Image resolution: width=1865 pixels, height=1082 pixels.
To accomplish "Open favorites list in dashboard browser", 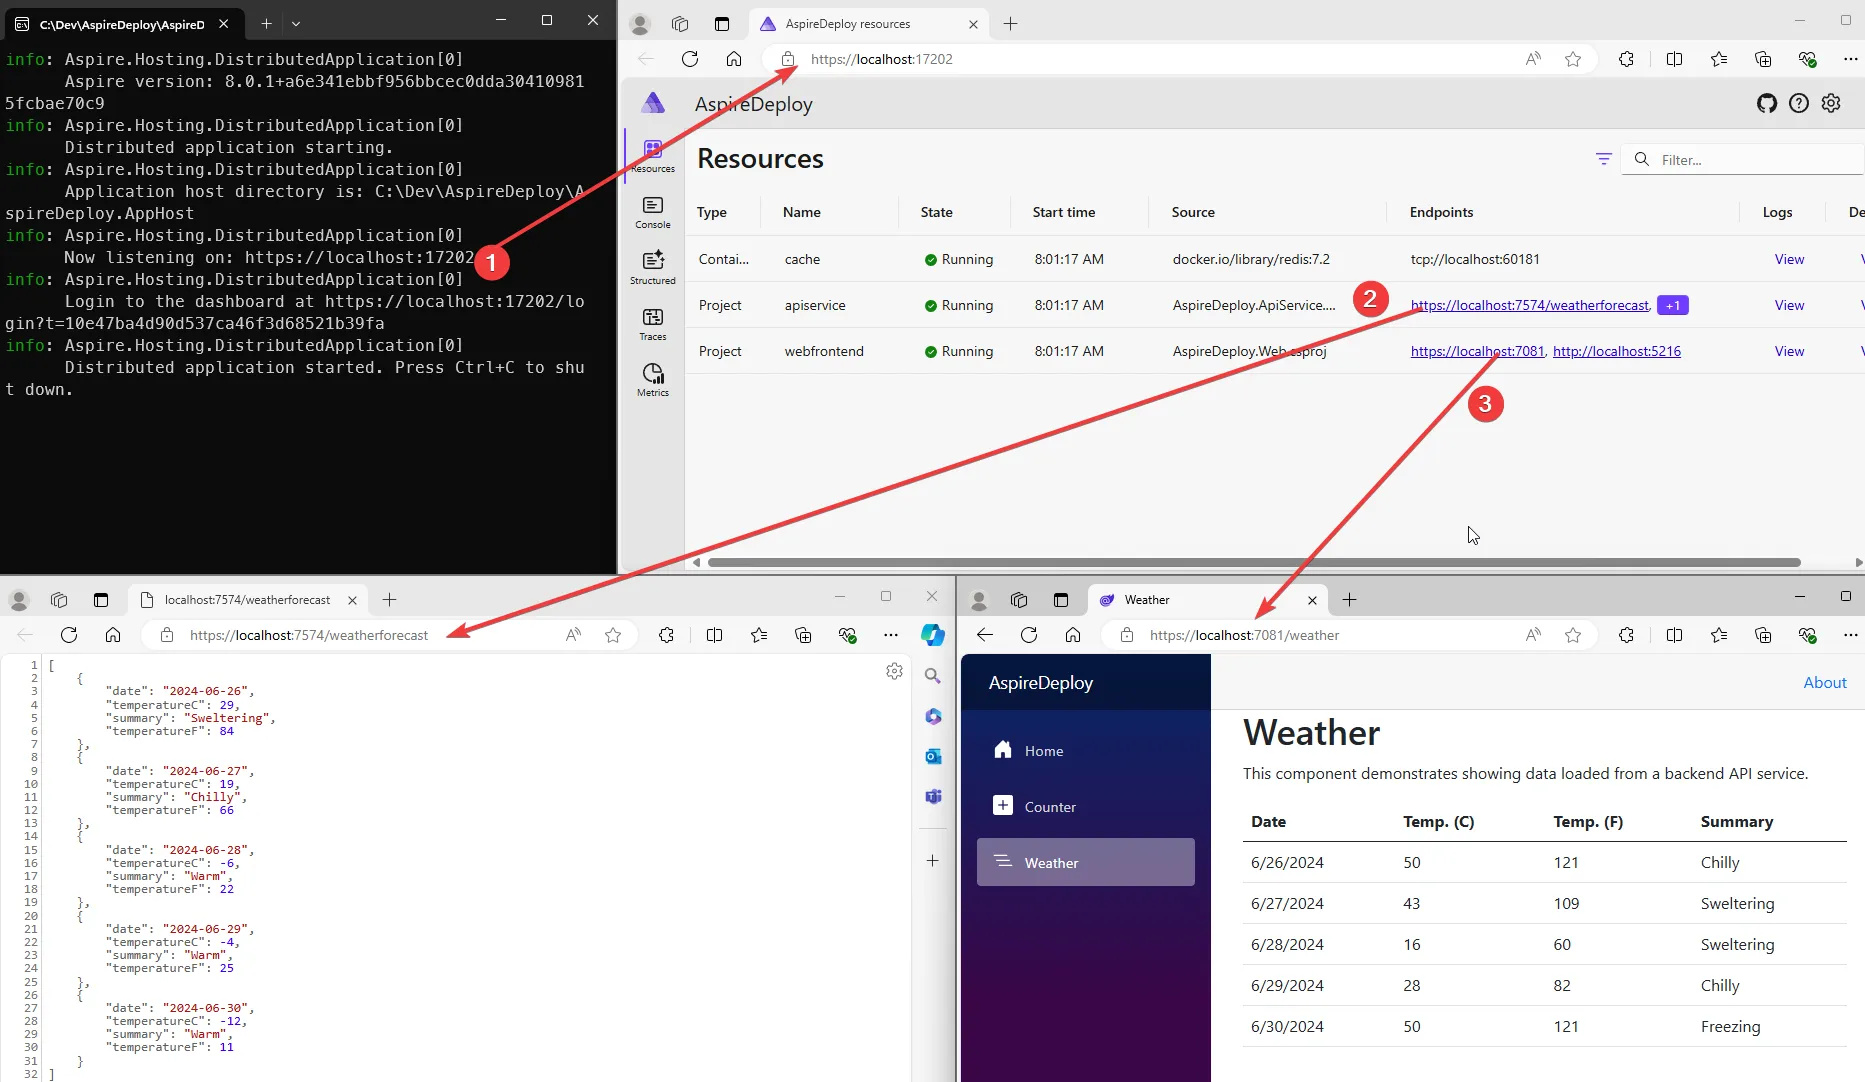I will (1719, 59).
